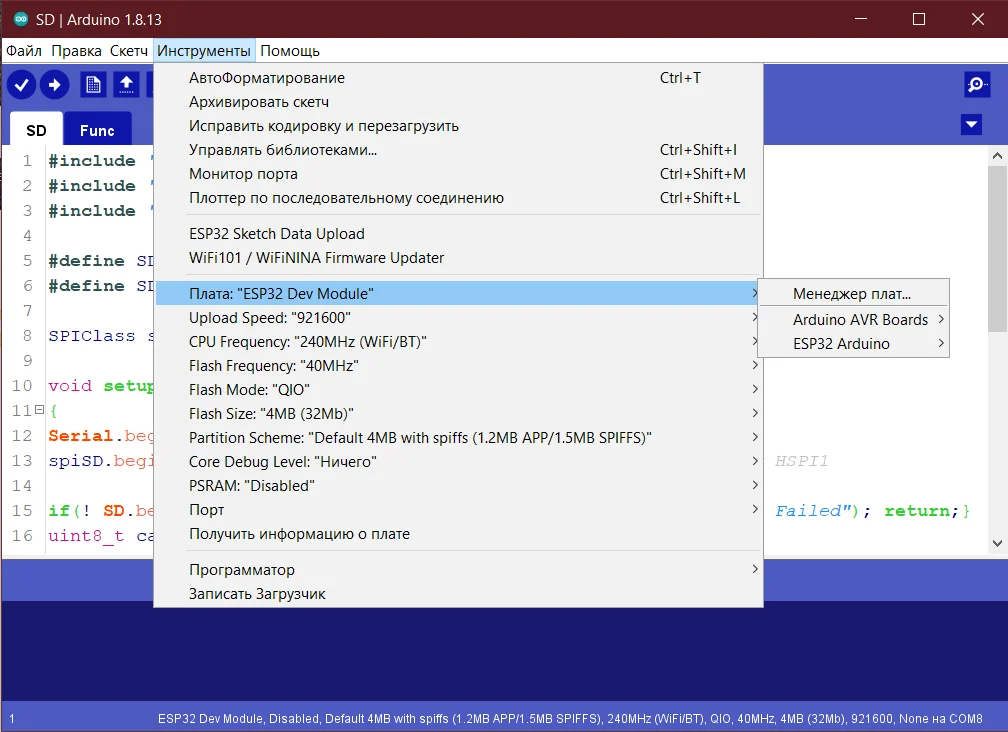Click the Upload arrow icon
Viewport: 1008px width, 732px height.
(55, 85)
